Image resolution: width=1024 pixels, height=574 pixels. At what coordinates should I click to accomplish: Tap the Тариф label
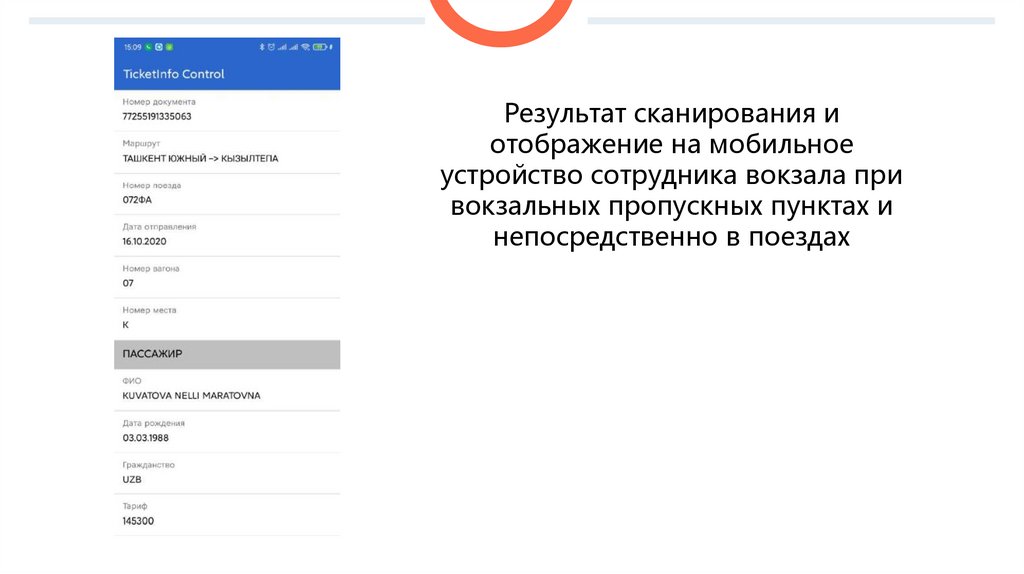tap(135, 506)
